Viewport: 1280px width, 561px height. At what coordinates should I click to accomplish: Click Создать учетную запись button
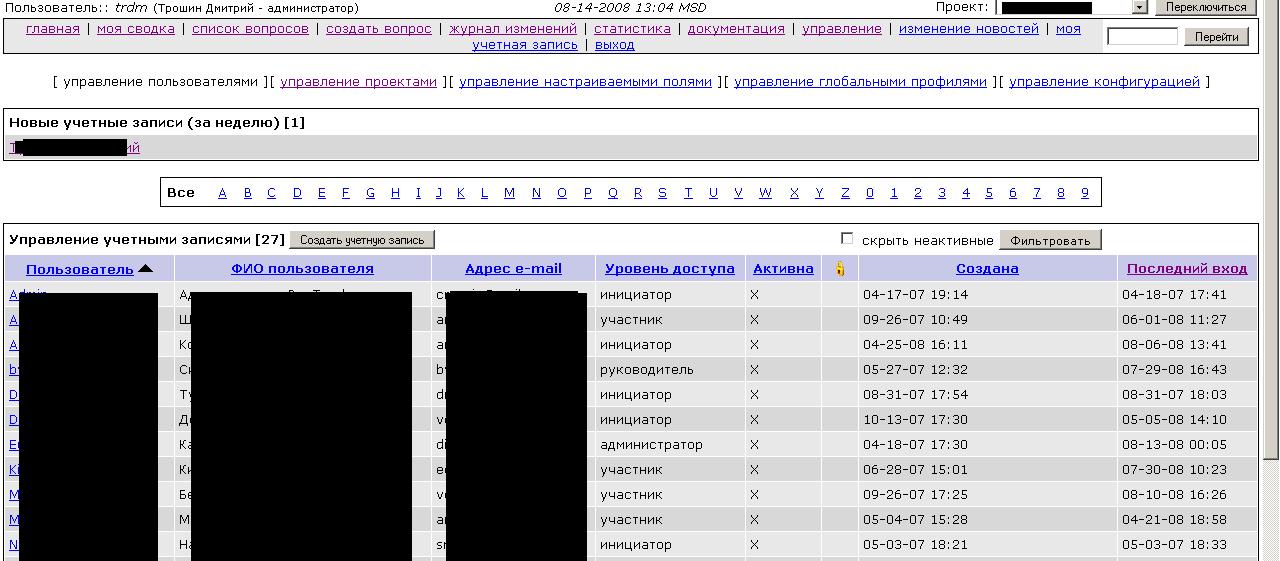(362, 240)
